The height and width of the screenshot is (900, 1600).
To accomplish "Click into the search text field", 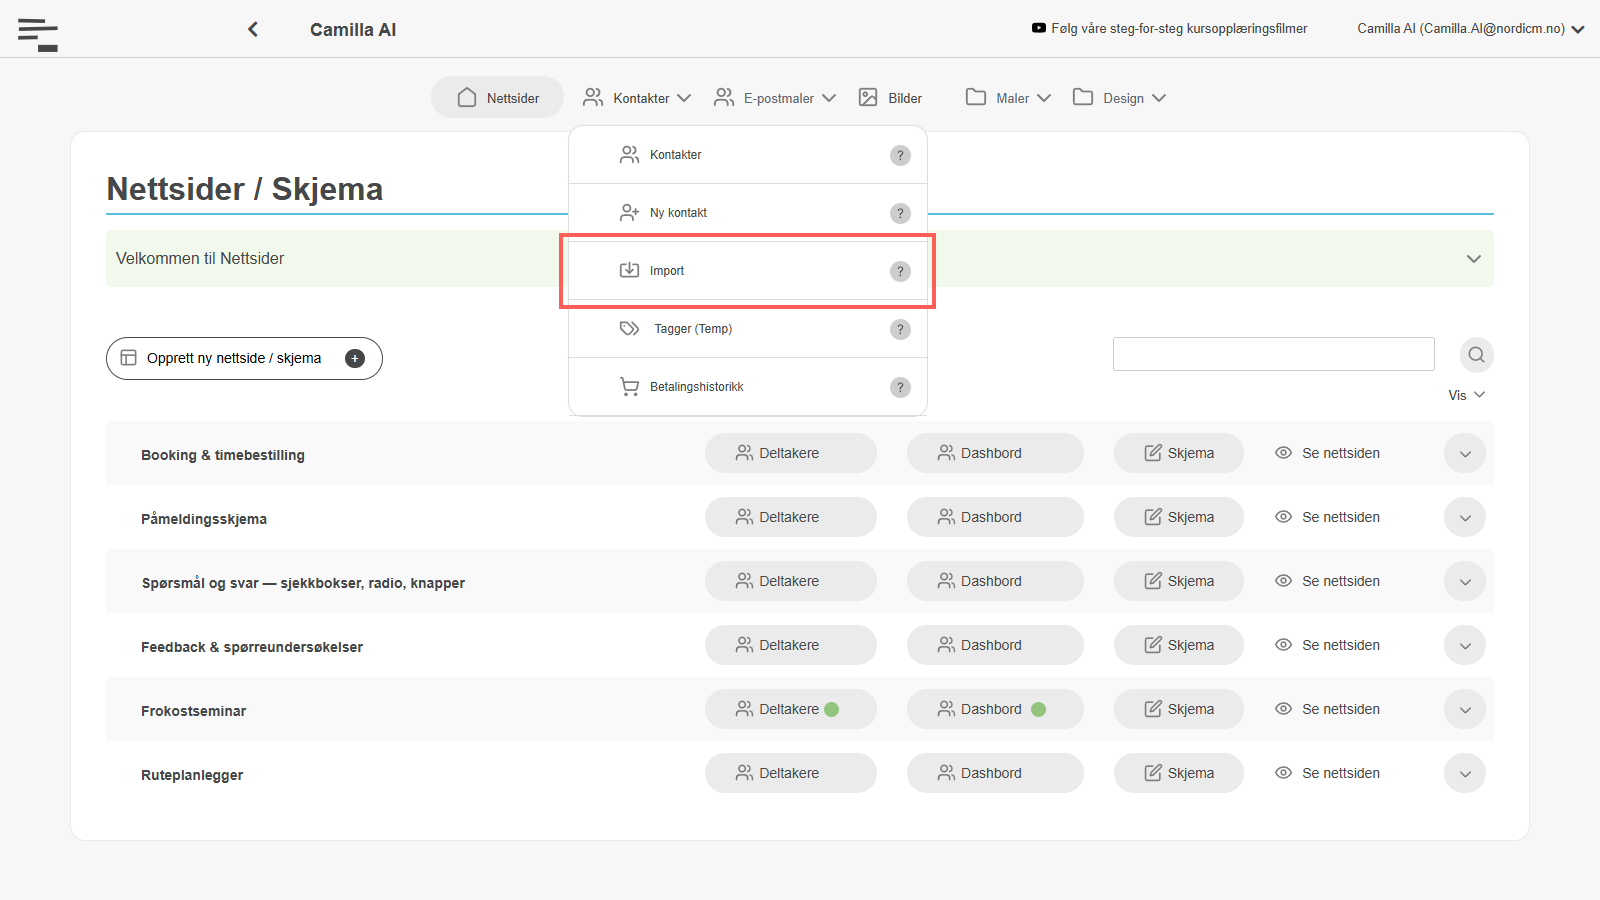I will pyautogui.click(x=1274, y=354).
